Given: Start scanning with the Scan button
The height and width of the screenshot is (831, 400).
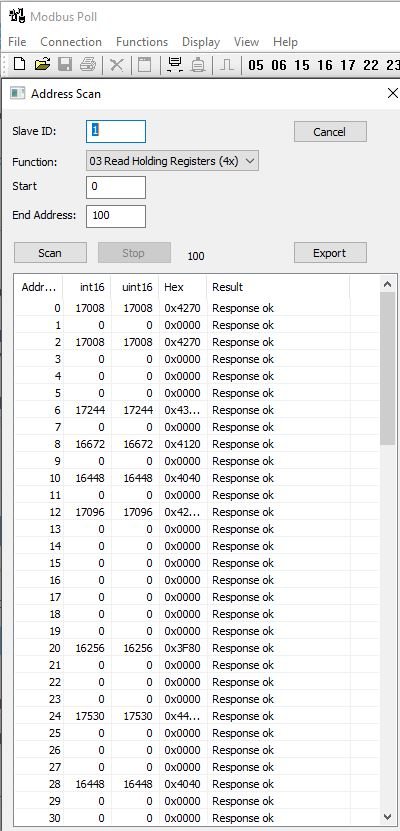Looking at the screenshot, I should 50,253.
